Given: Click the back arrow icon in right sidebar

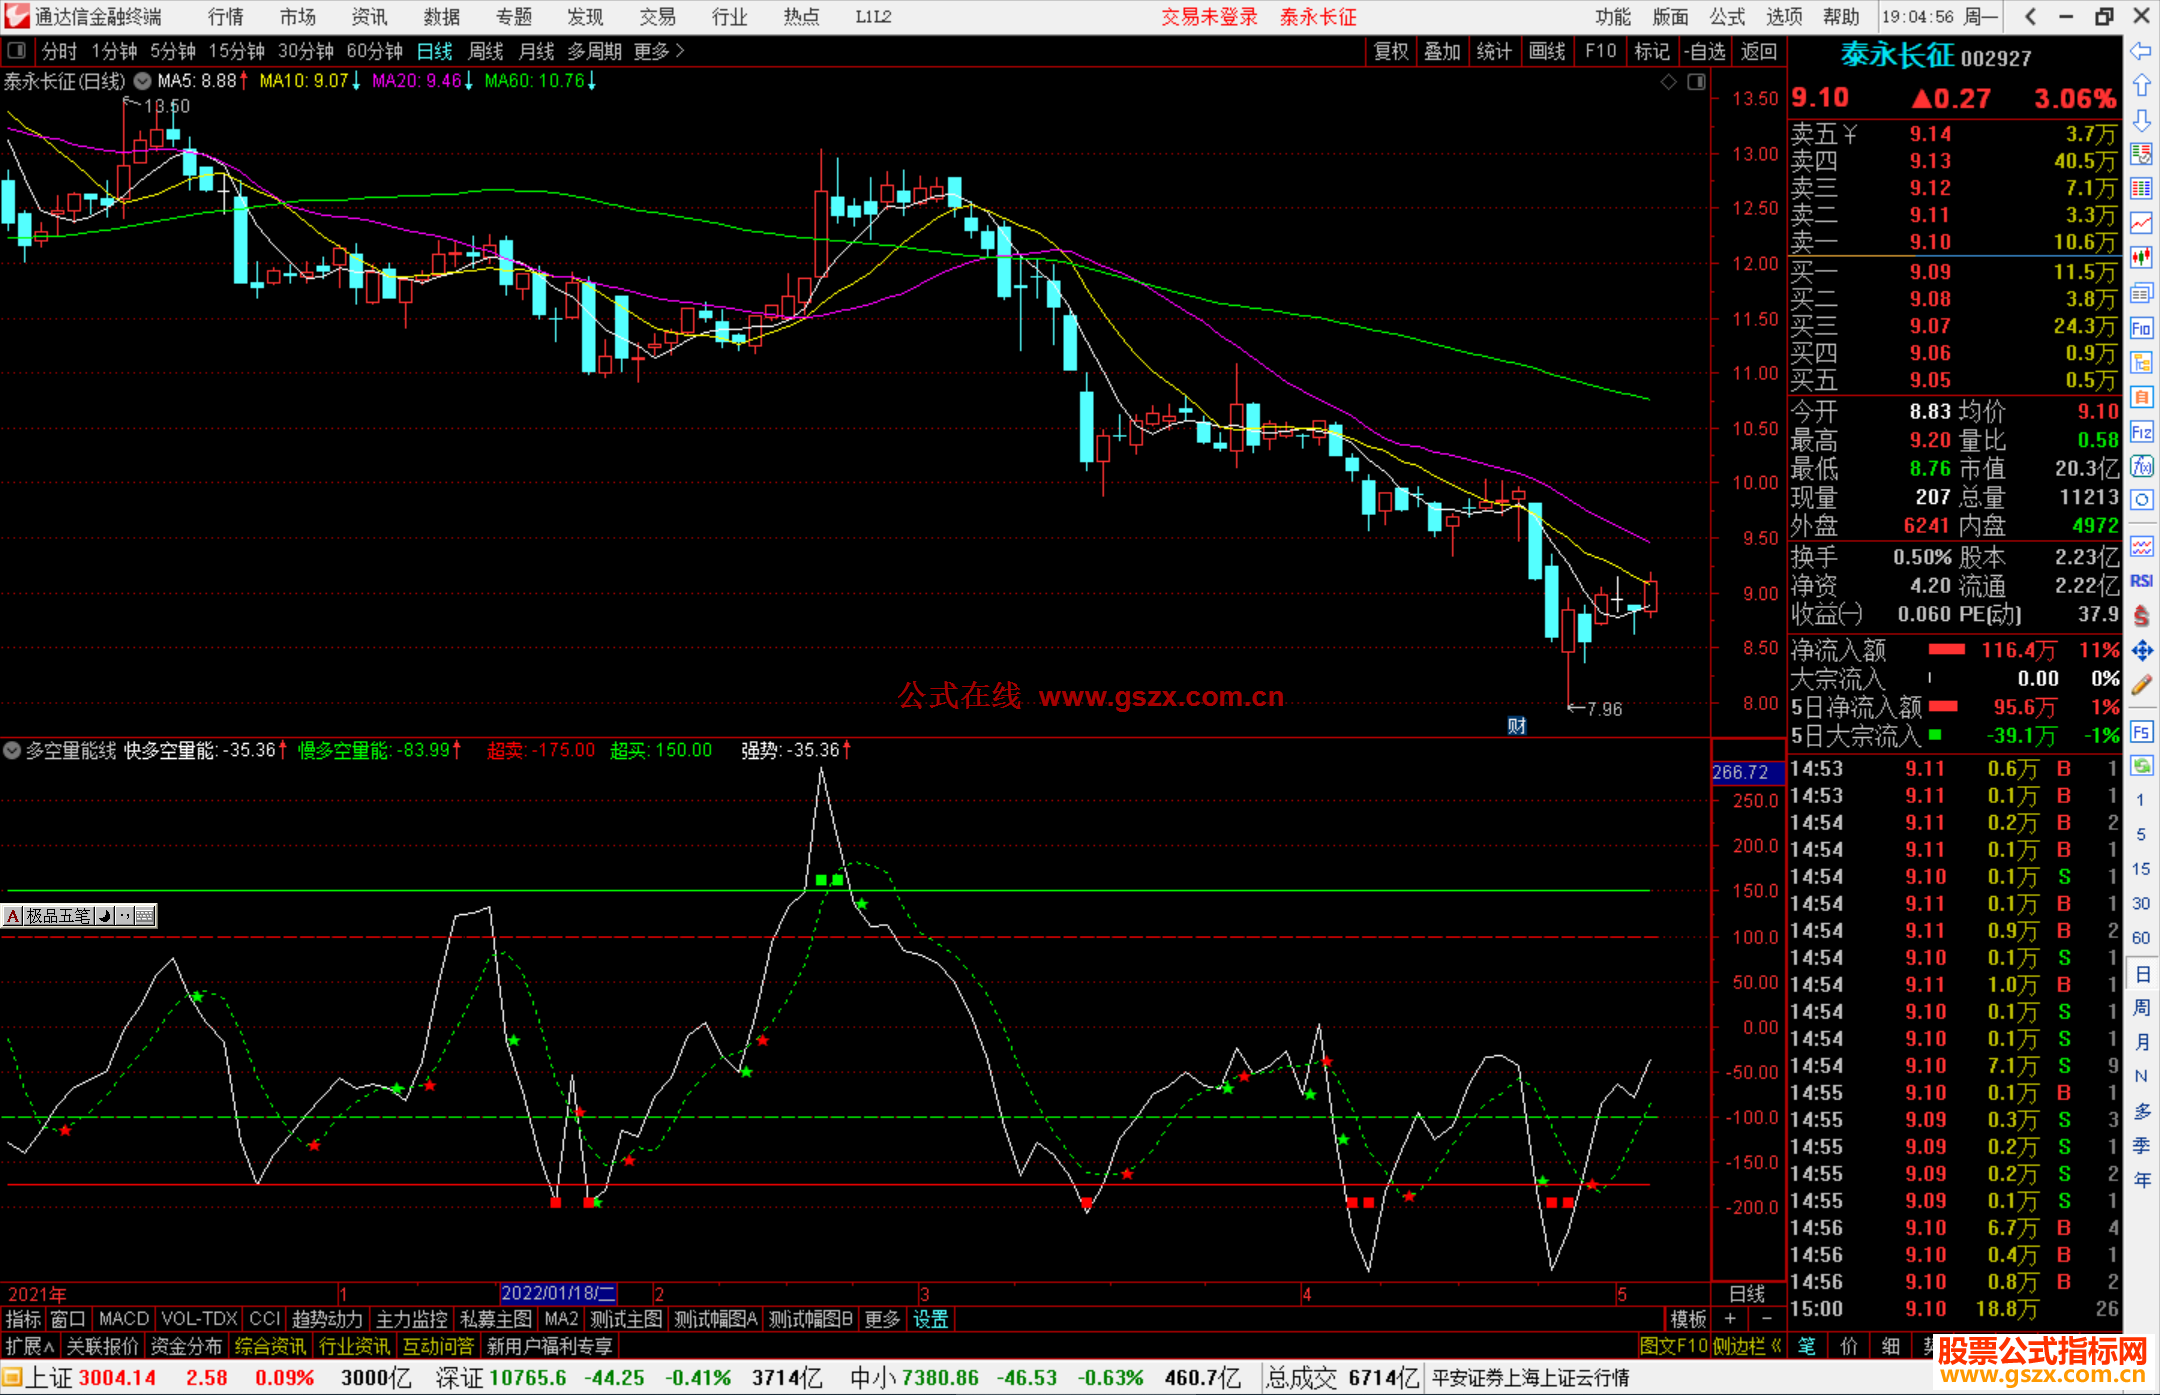Looking at the screenshot, I should coord(2141,51).
